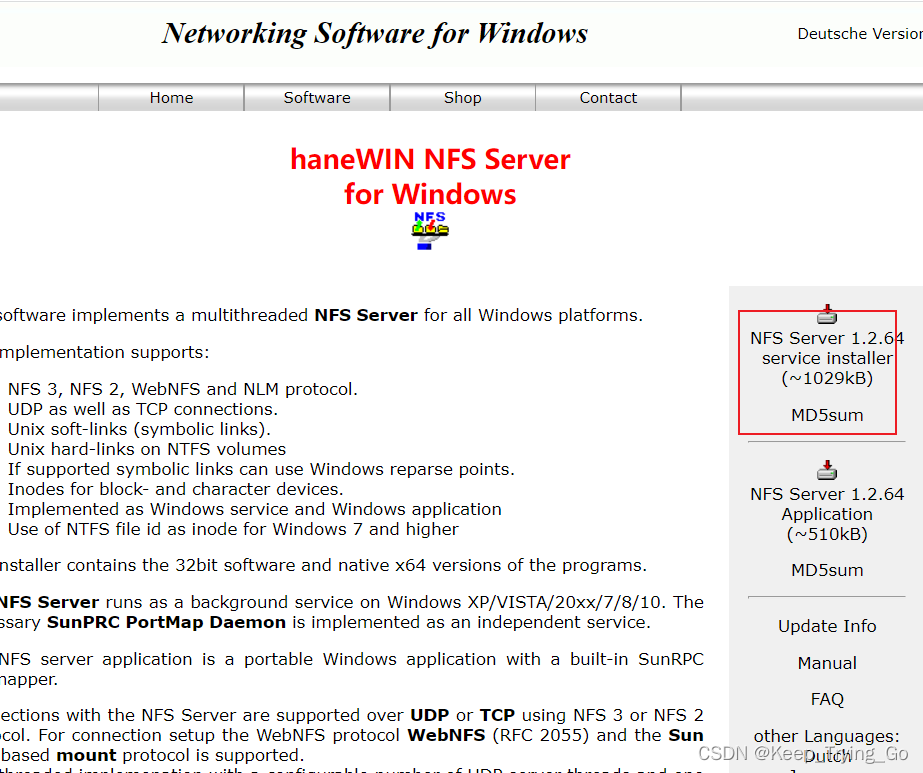
Task: Open the Dutch language version
Action: [x=826, y=757]
